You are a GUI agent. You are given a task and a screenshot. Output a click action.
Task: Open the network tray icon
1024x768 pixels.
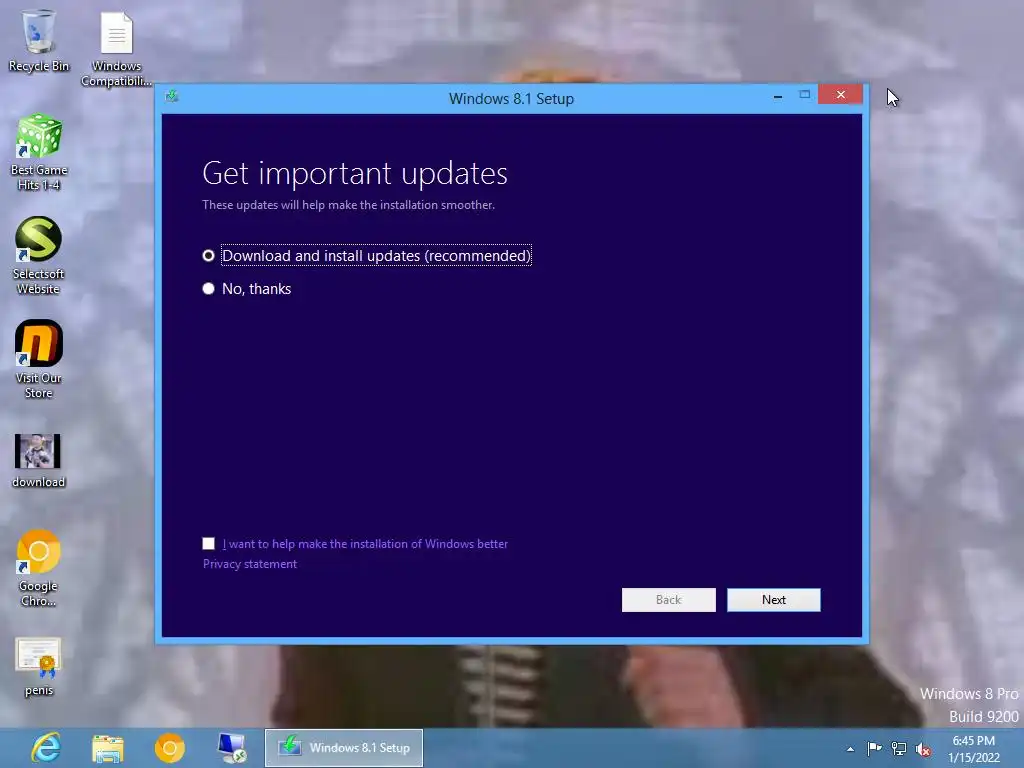[x=899, y=749]
